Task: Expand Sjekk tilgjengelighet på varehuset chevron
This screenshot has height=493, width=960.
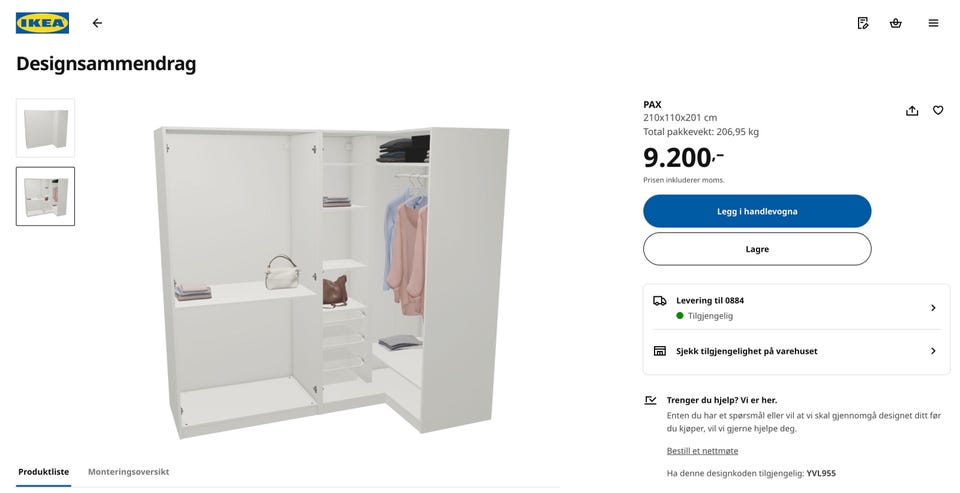Action: click(933, 351)
